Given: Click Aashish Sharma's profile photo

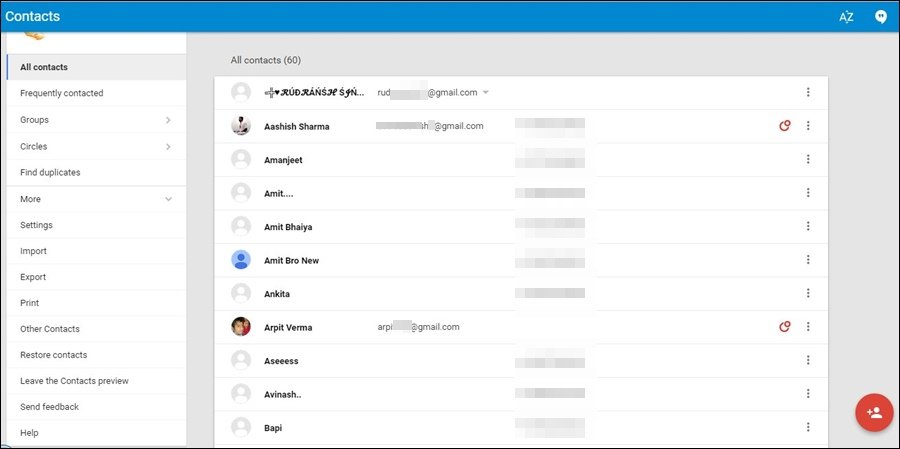Looking at the screenshot, I should click(x=241, y=126).
